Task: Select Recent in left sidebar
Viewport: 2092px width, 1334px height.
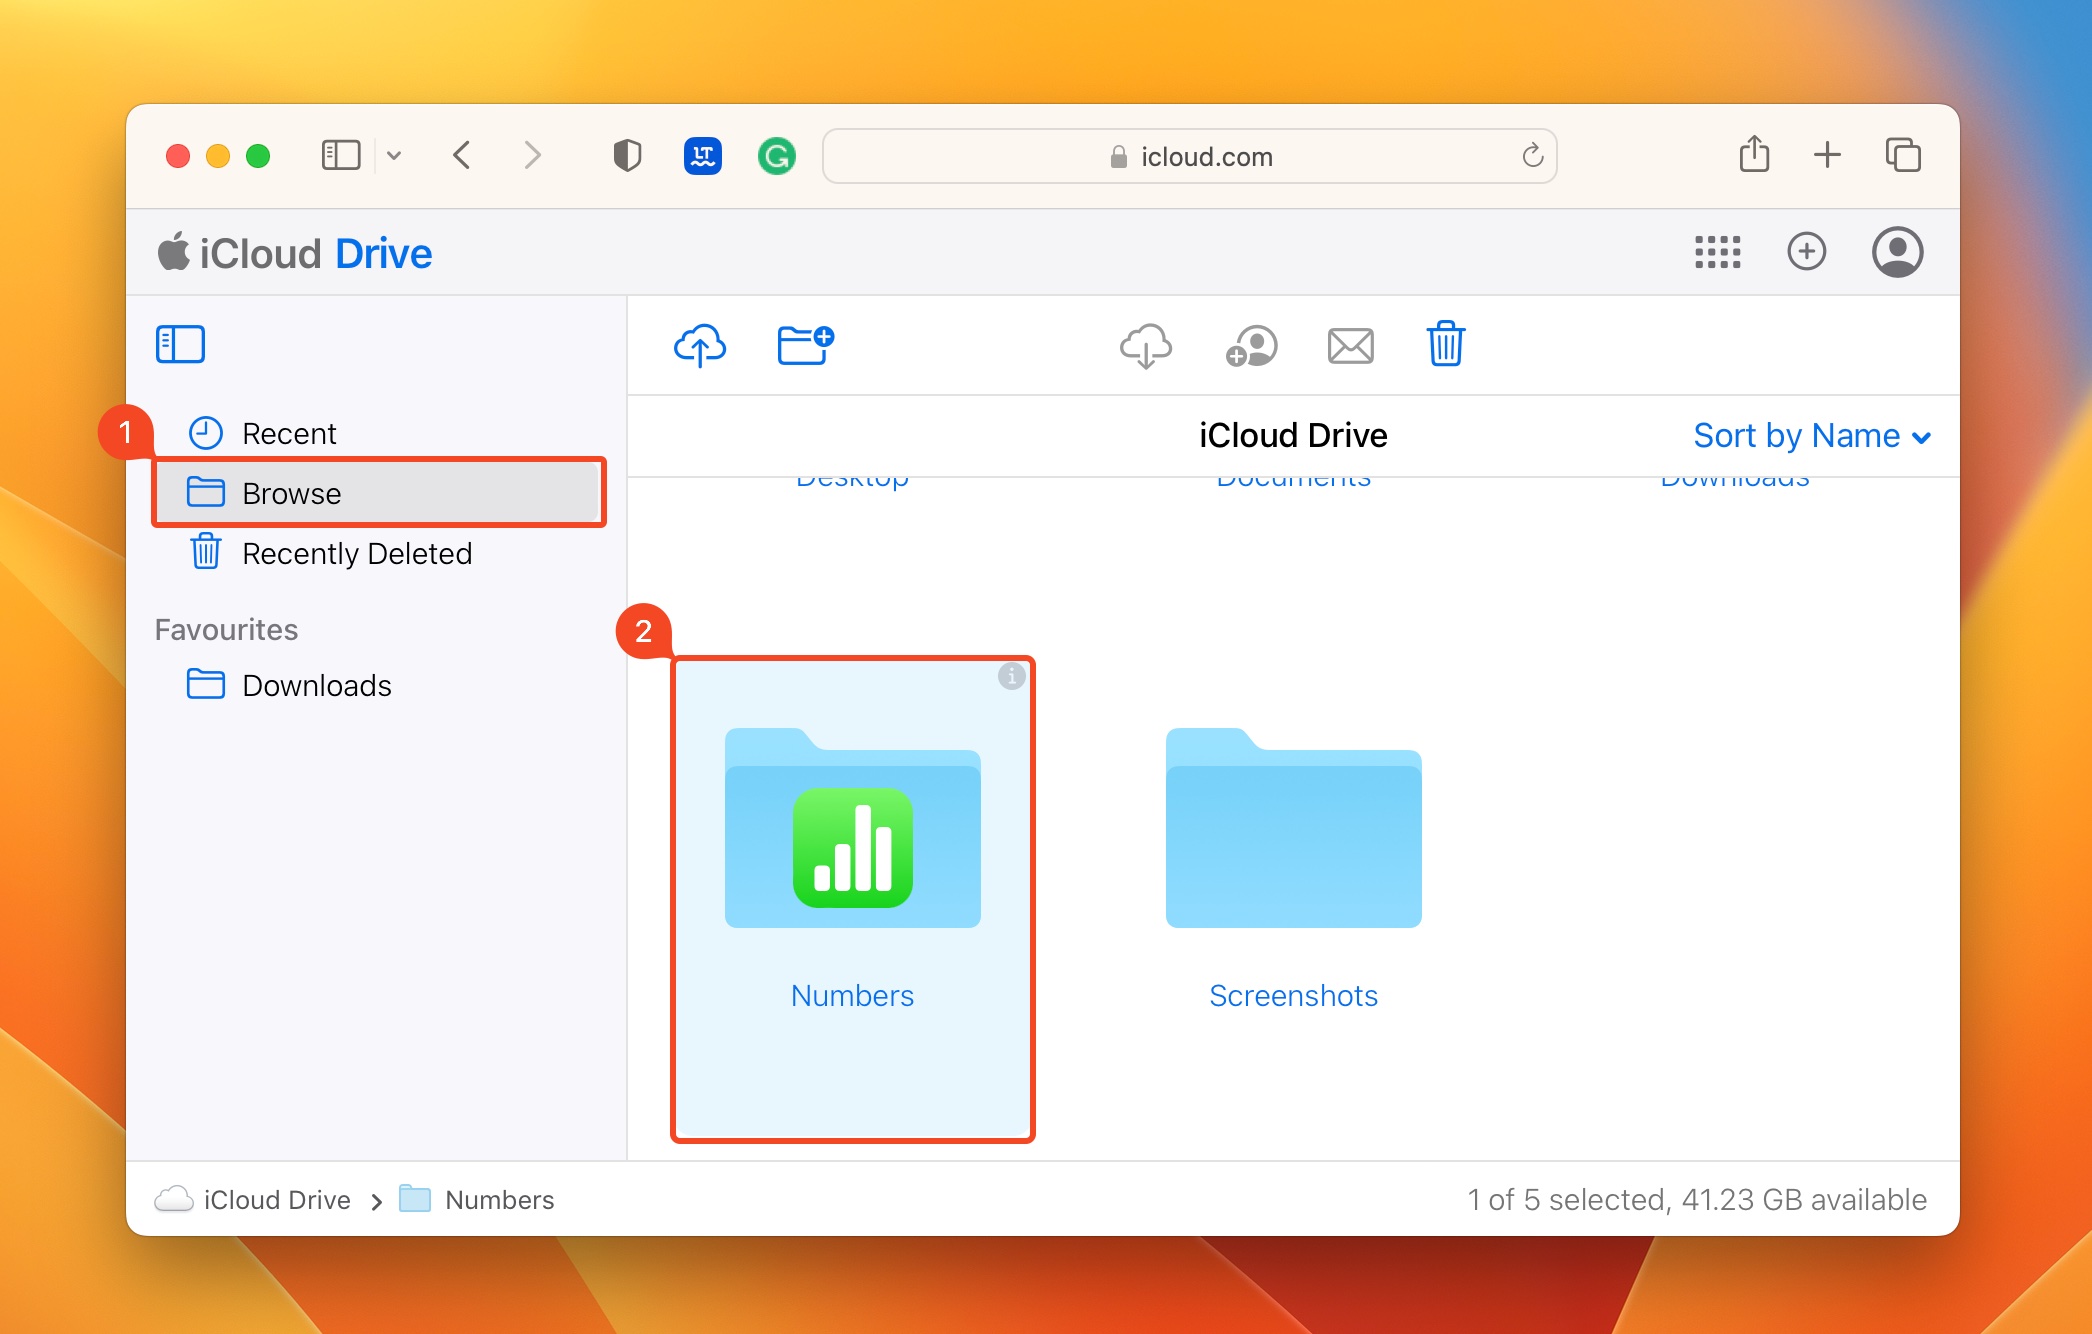Action: (290, 433)
